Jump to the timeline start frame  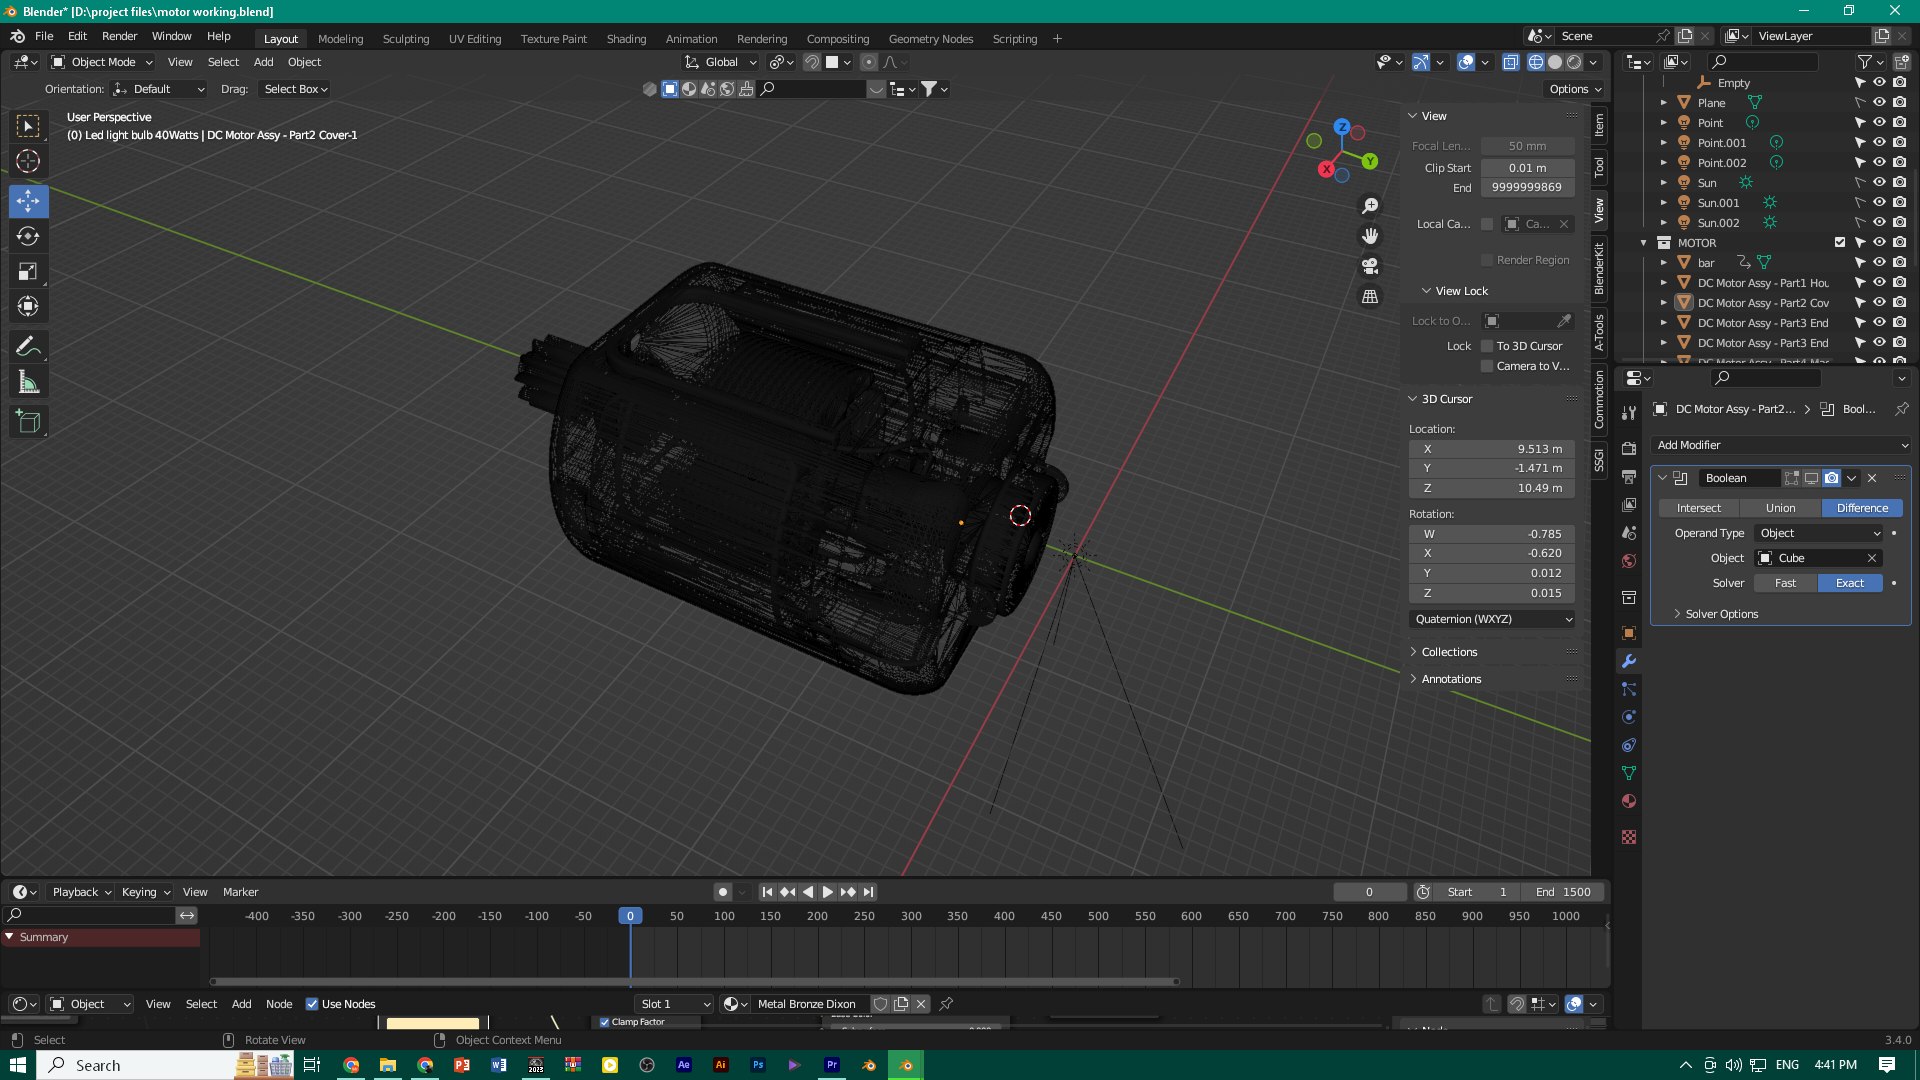click(767, 892)
